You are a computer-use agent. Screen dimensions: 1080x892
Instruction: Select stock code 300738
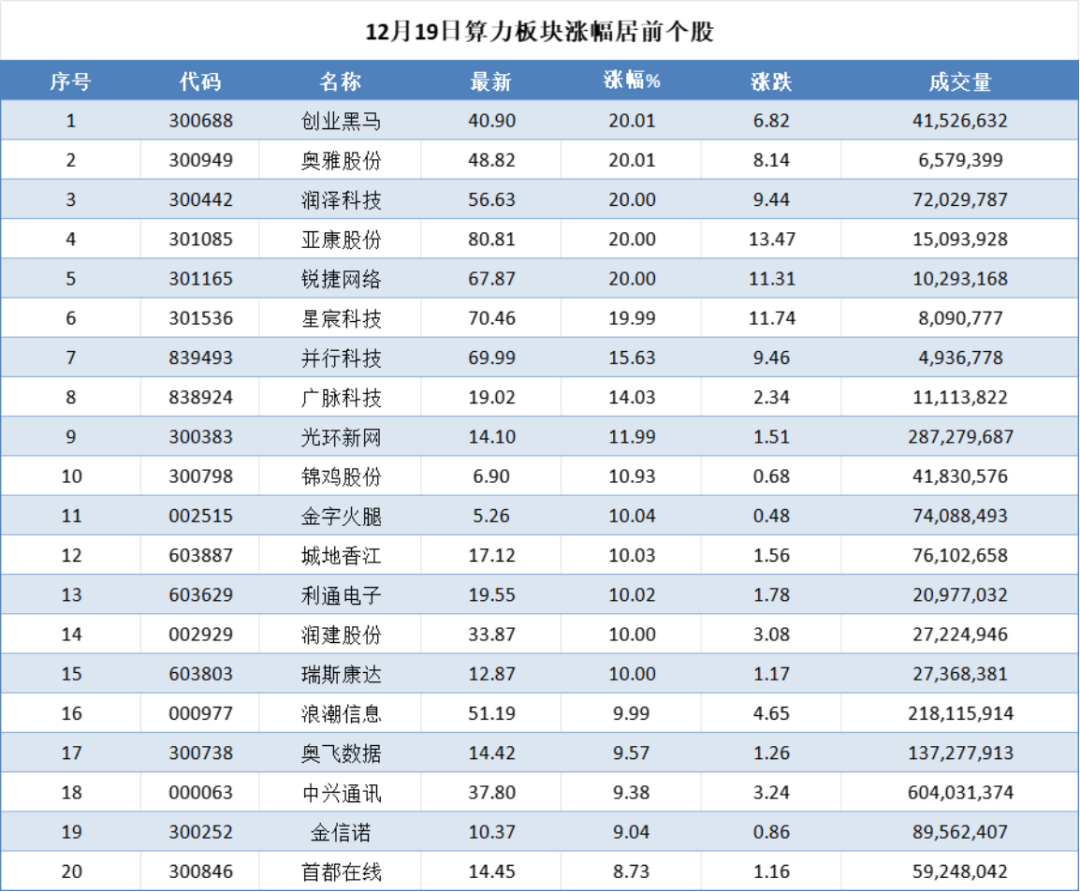click(200, 753)
